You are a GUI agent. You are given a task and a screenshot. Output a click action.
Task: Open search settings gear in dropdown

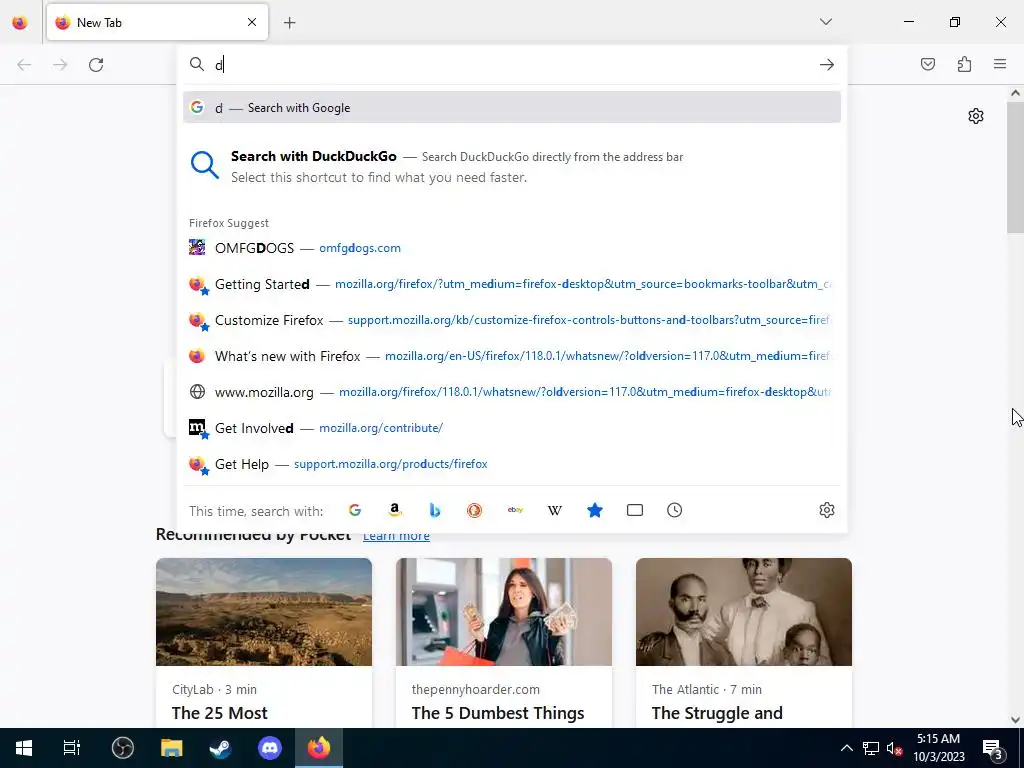click(827, 510)
